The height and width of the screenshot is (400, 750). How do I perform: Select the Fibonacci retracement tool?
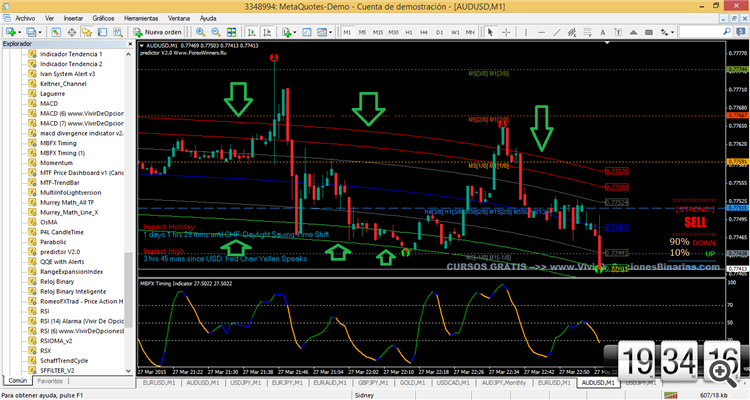click(587, 32)
